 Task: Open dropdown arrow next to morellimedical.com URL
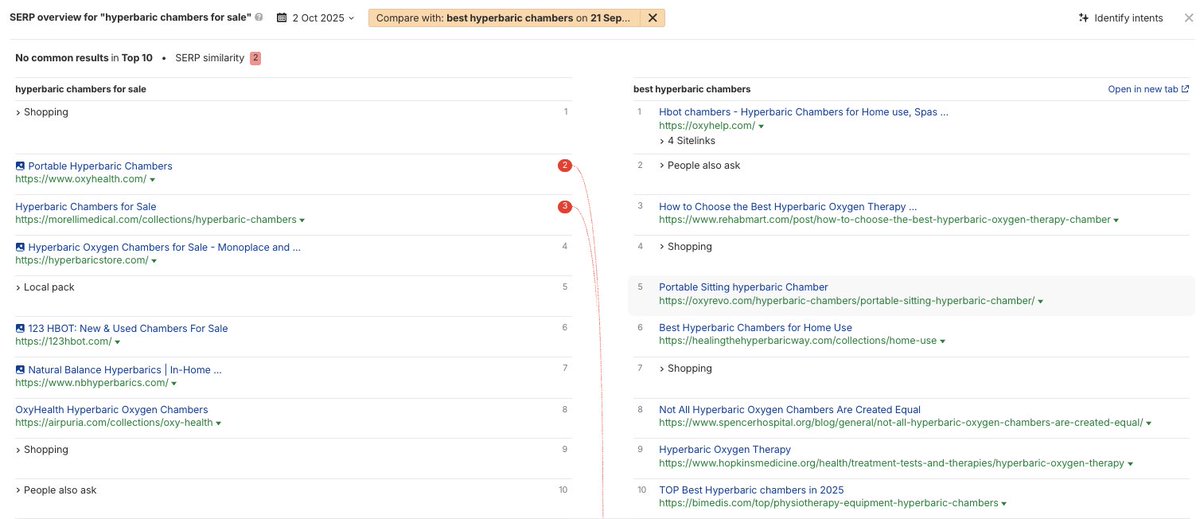(302, 220)
